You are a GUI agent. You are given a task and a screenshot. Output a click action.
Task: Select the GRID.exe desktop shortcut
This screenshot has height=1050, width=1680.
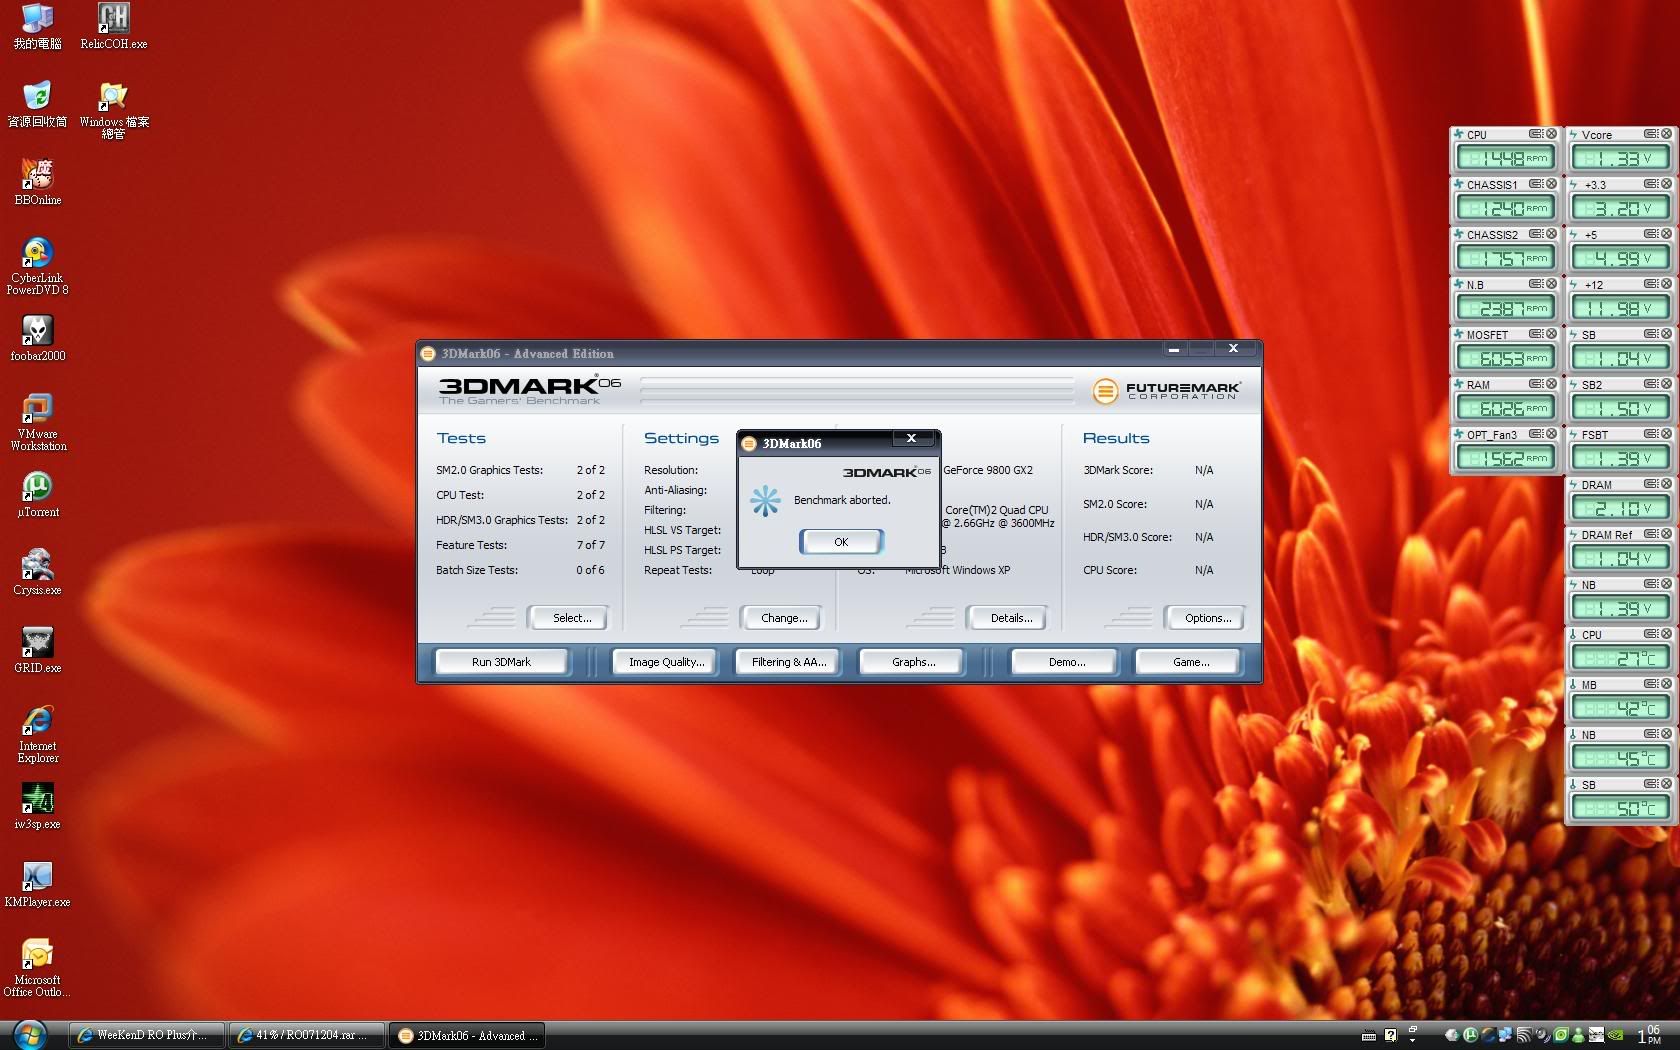(37, 651)
